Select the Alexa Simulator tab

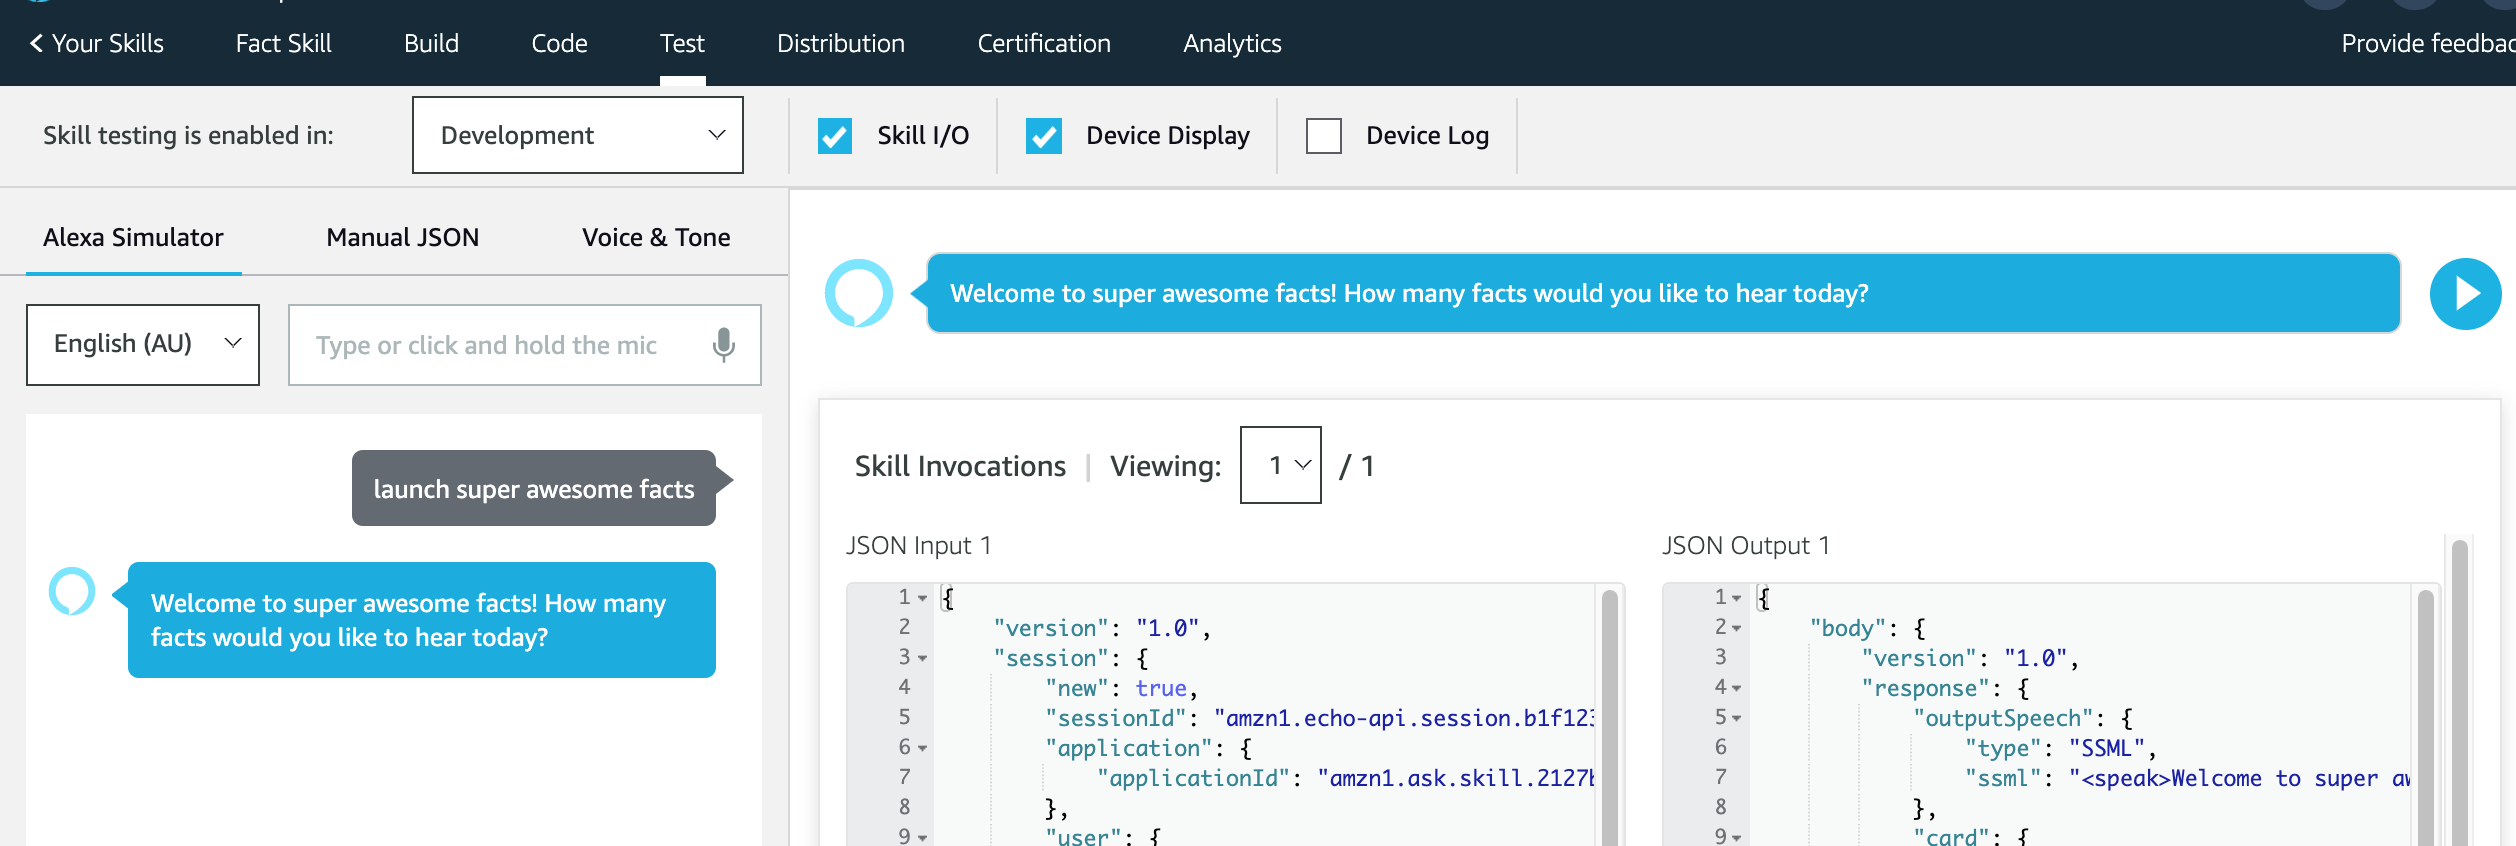(133, 237)
